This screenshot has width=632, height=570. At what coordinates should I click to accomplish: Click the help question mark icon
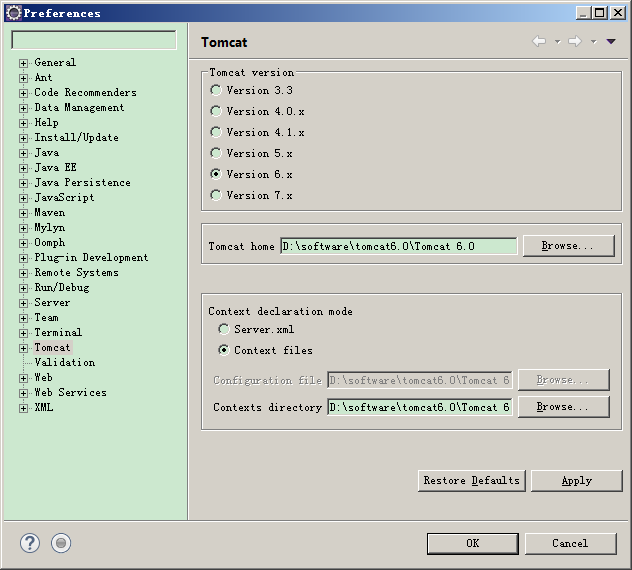(x=30, y=543)
